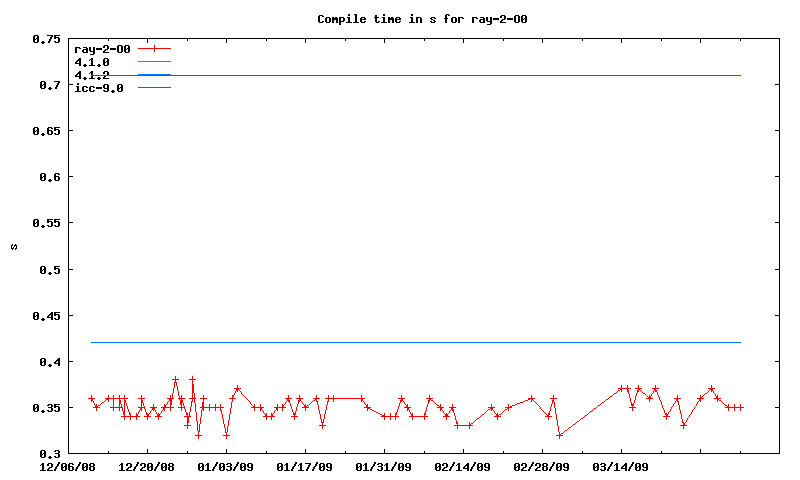Select the 01/03/09 date on x-axis
Screen dimensions: 800x480
coord(226,466)
